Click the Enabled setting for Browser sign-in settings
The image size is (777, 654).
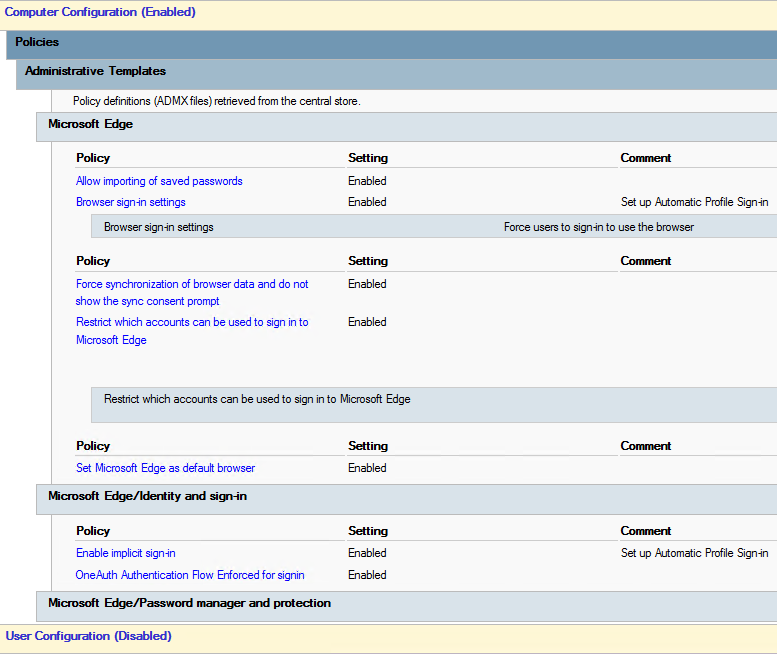367,202
